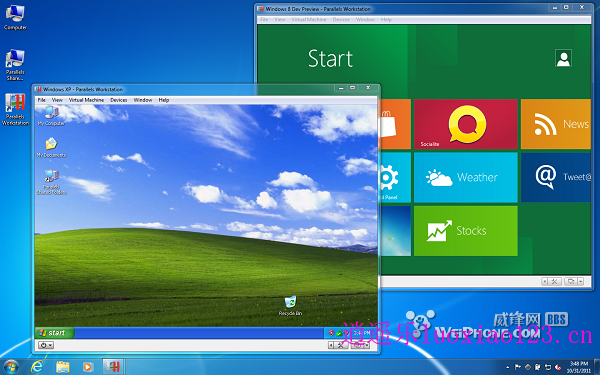Open Virtual Machine menu in Windows 8 window
Image resolution: width=600 pixels, height=375 pixels.
(309, 20)
